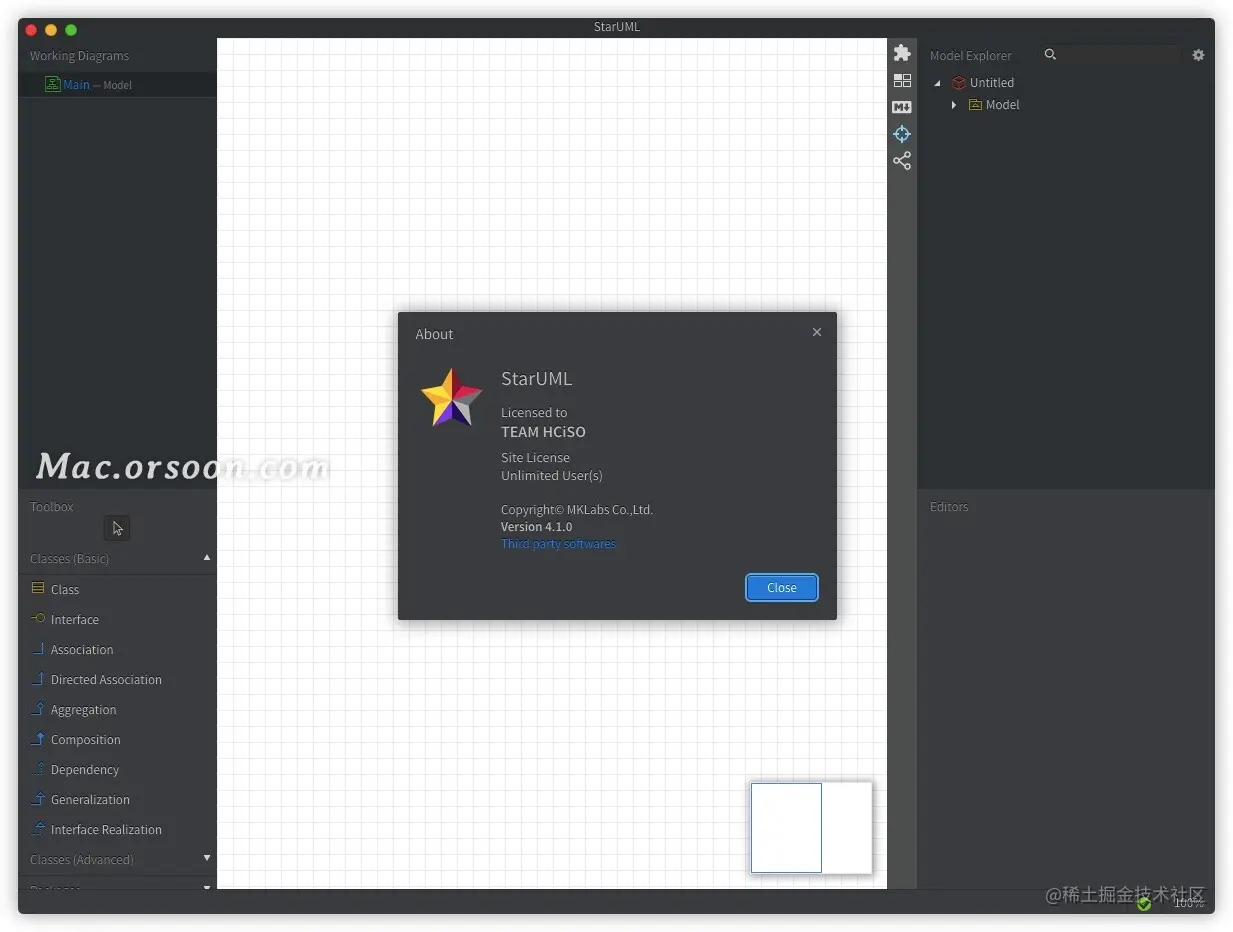1233x932 pixels.
Task: Click the Dependency dashed arrow icon
Action: tap(38, 768)
